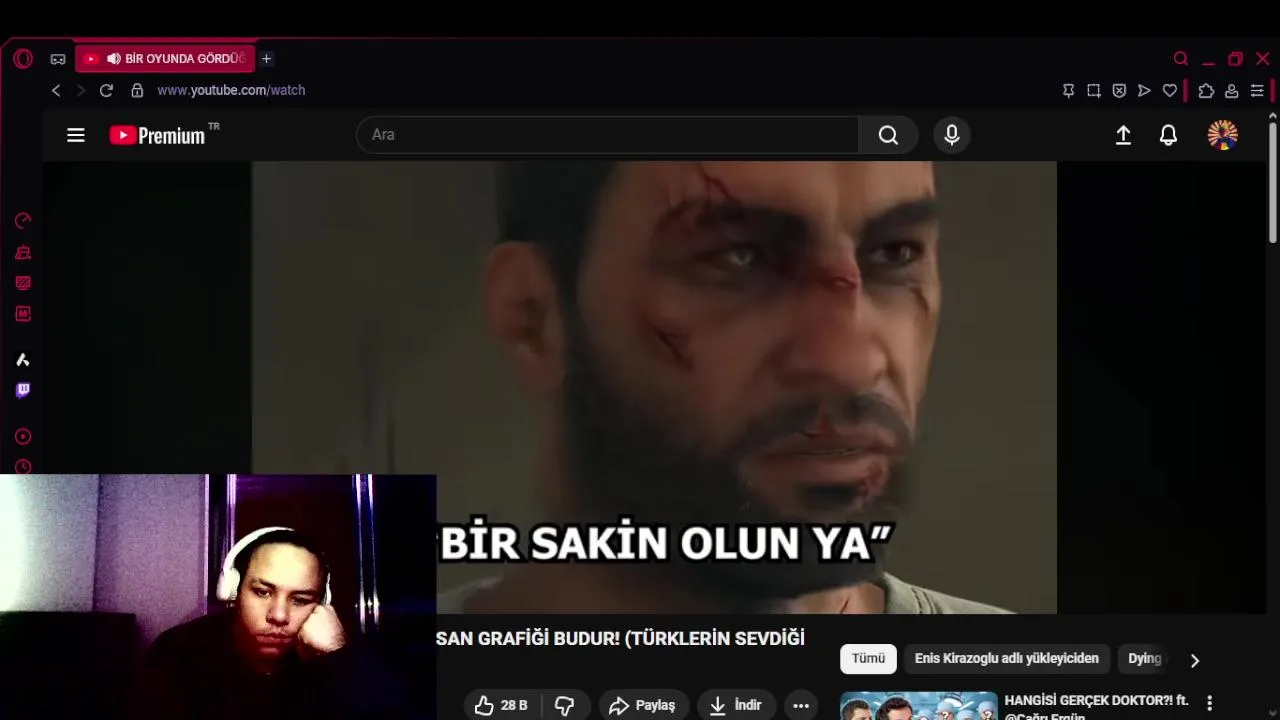Open the Opera GX main menu logo
Screen dimensions: 1280x720
[22, 59]
